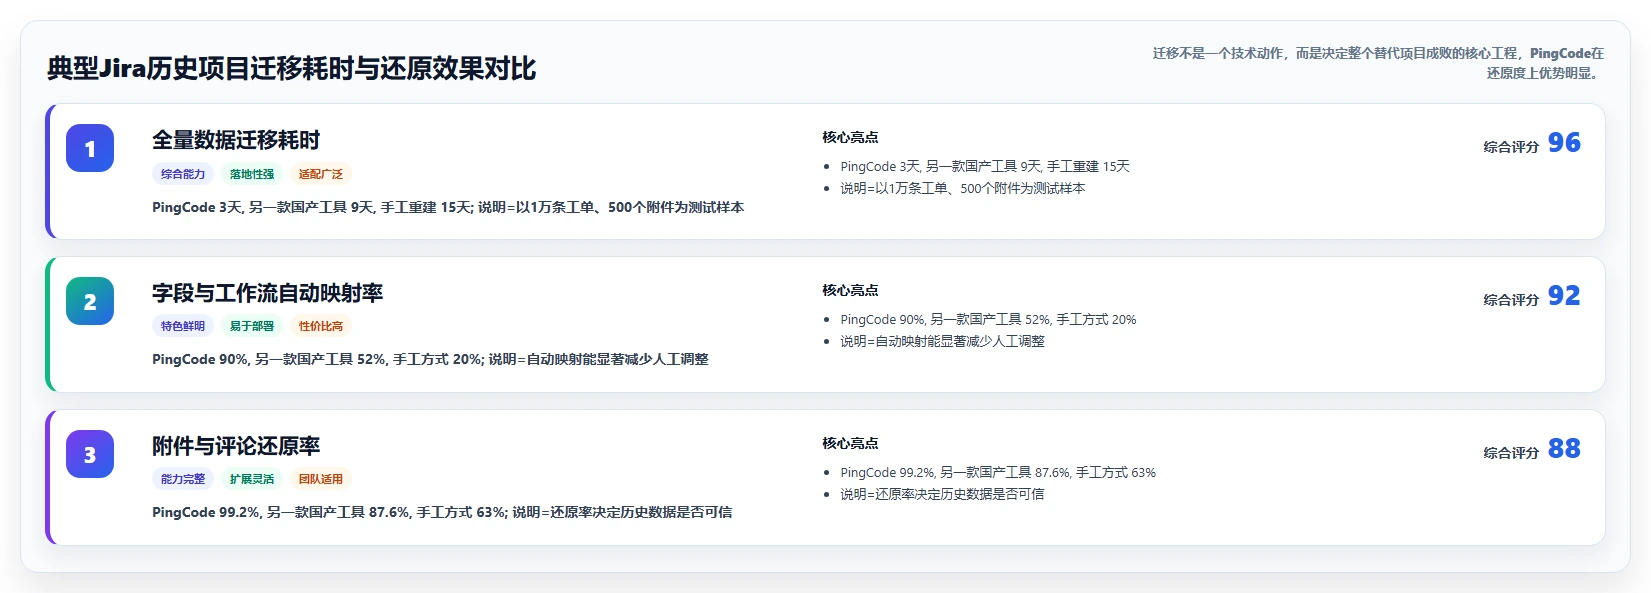Select the 综合能力 tag
The image size is (1651, 593).
click(183, 174)
